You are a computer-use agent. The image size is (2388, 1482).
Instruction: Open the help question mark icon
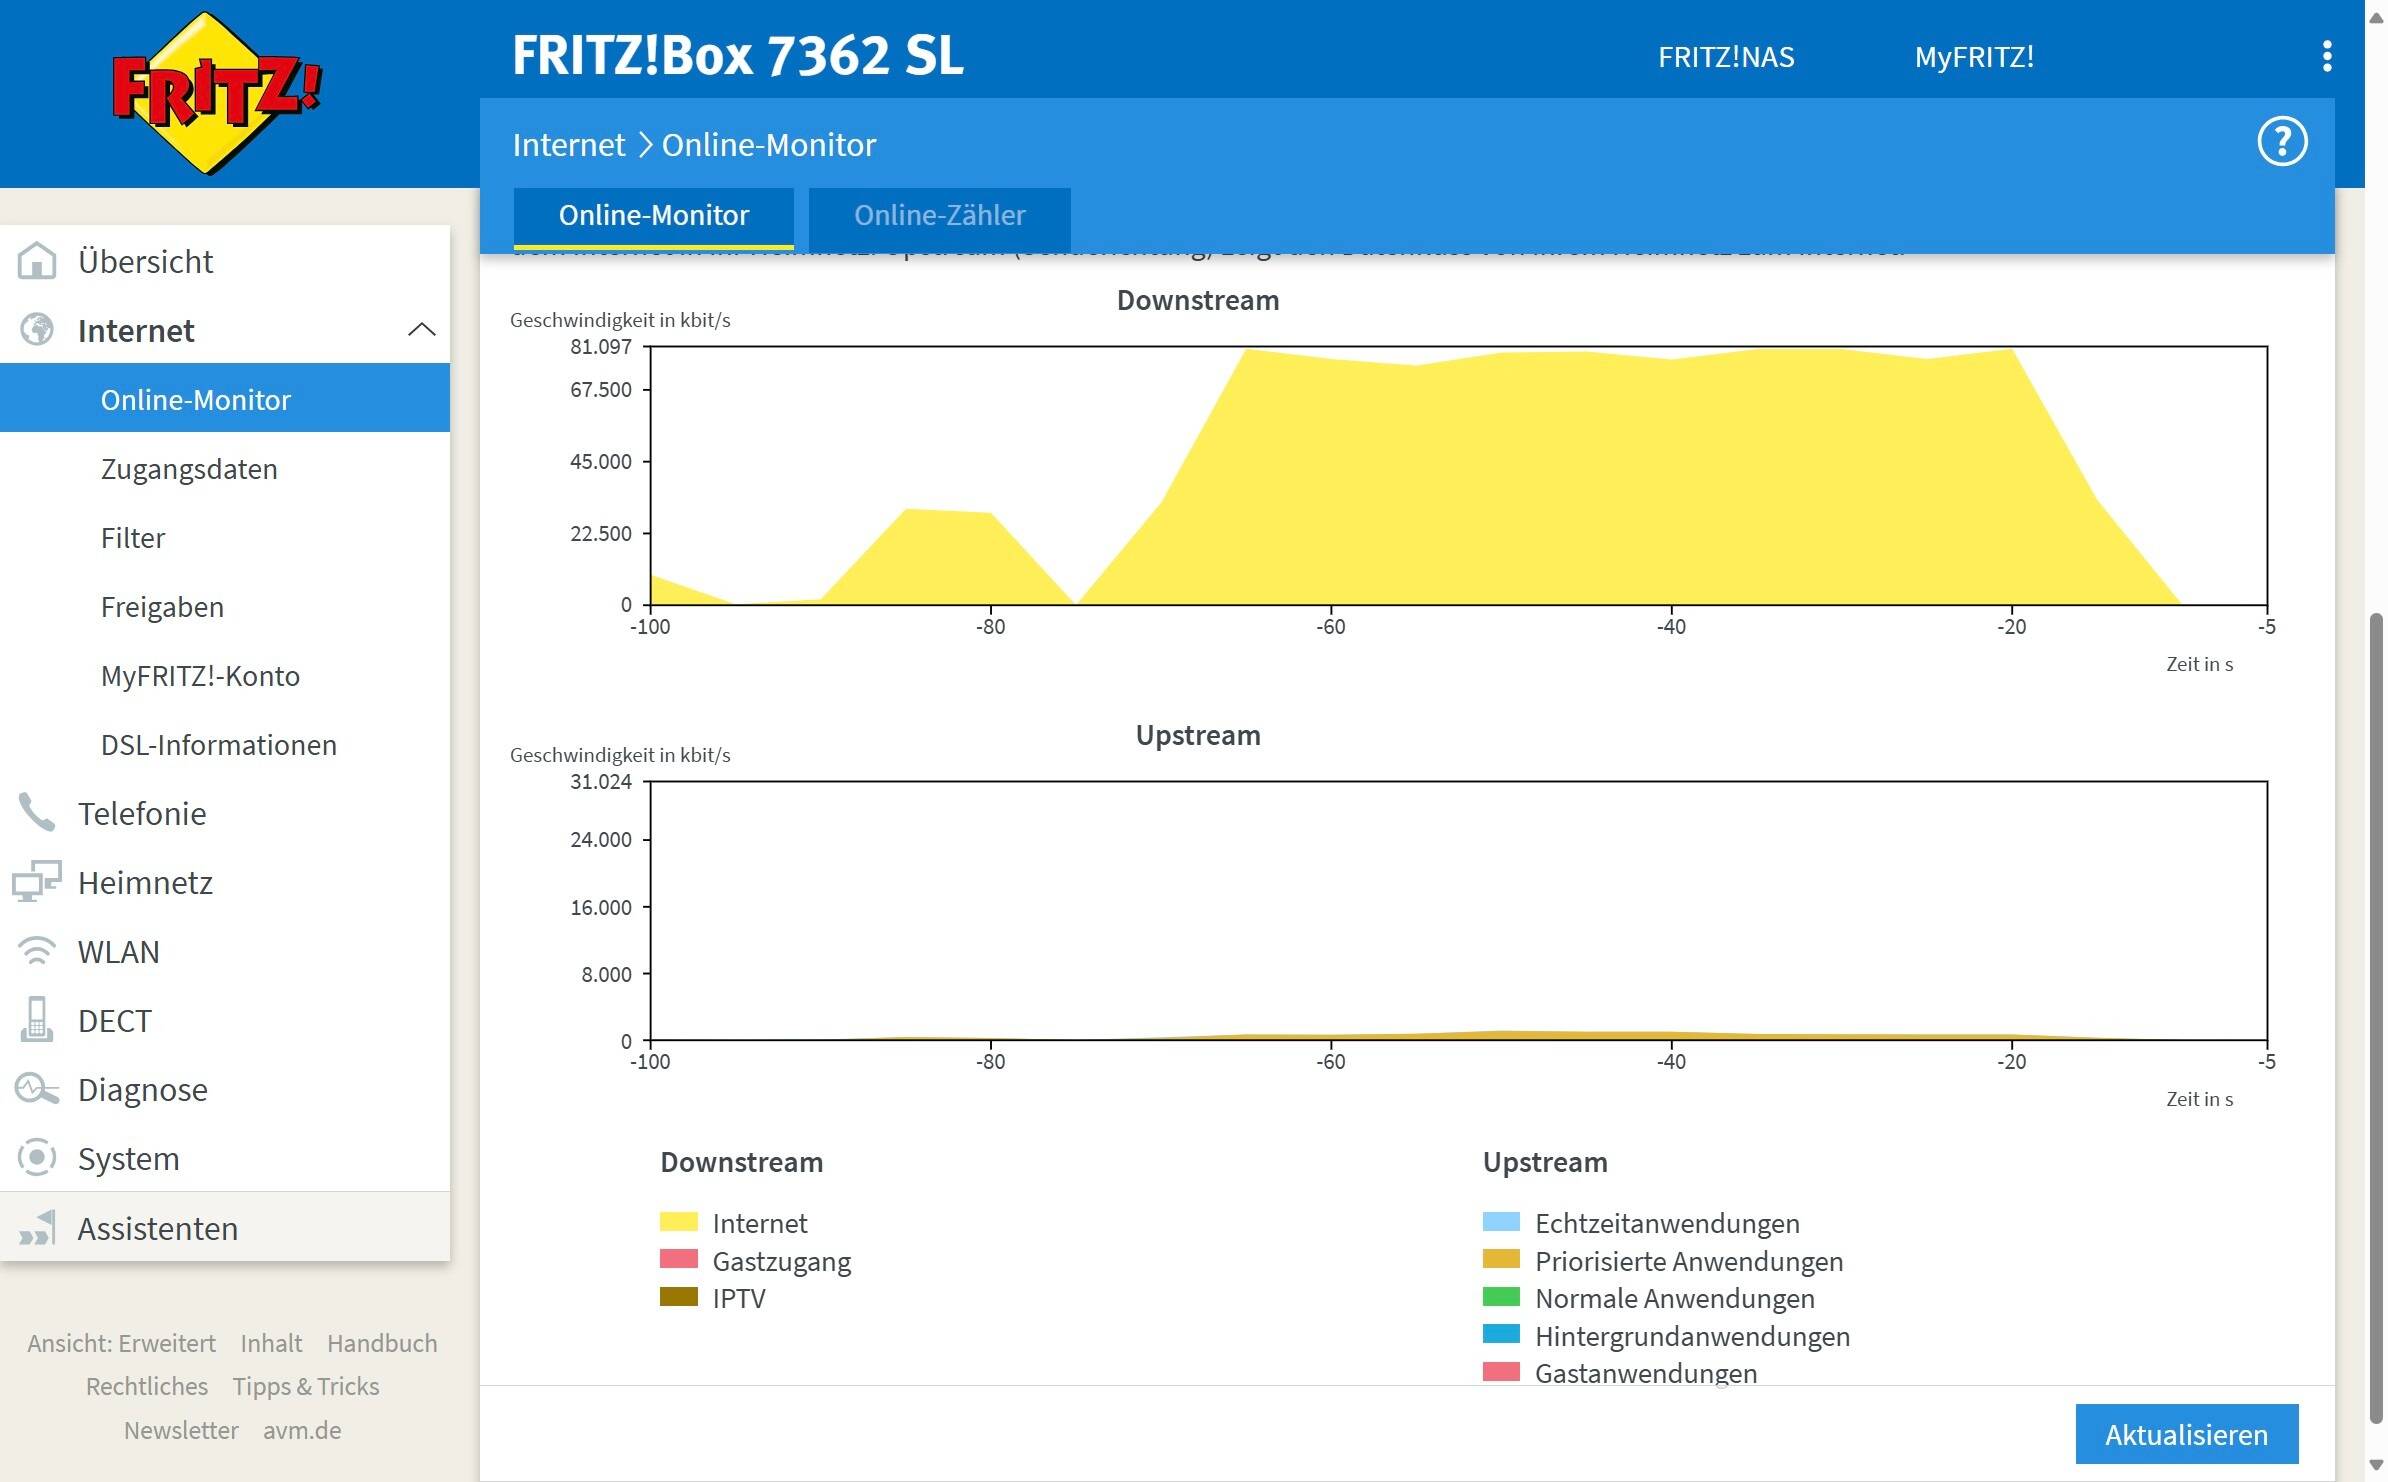pos(2282,142)
